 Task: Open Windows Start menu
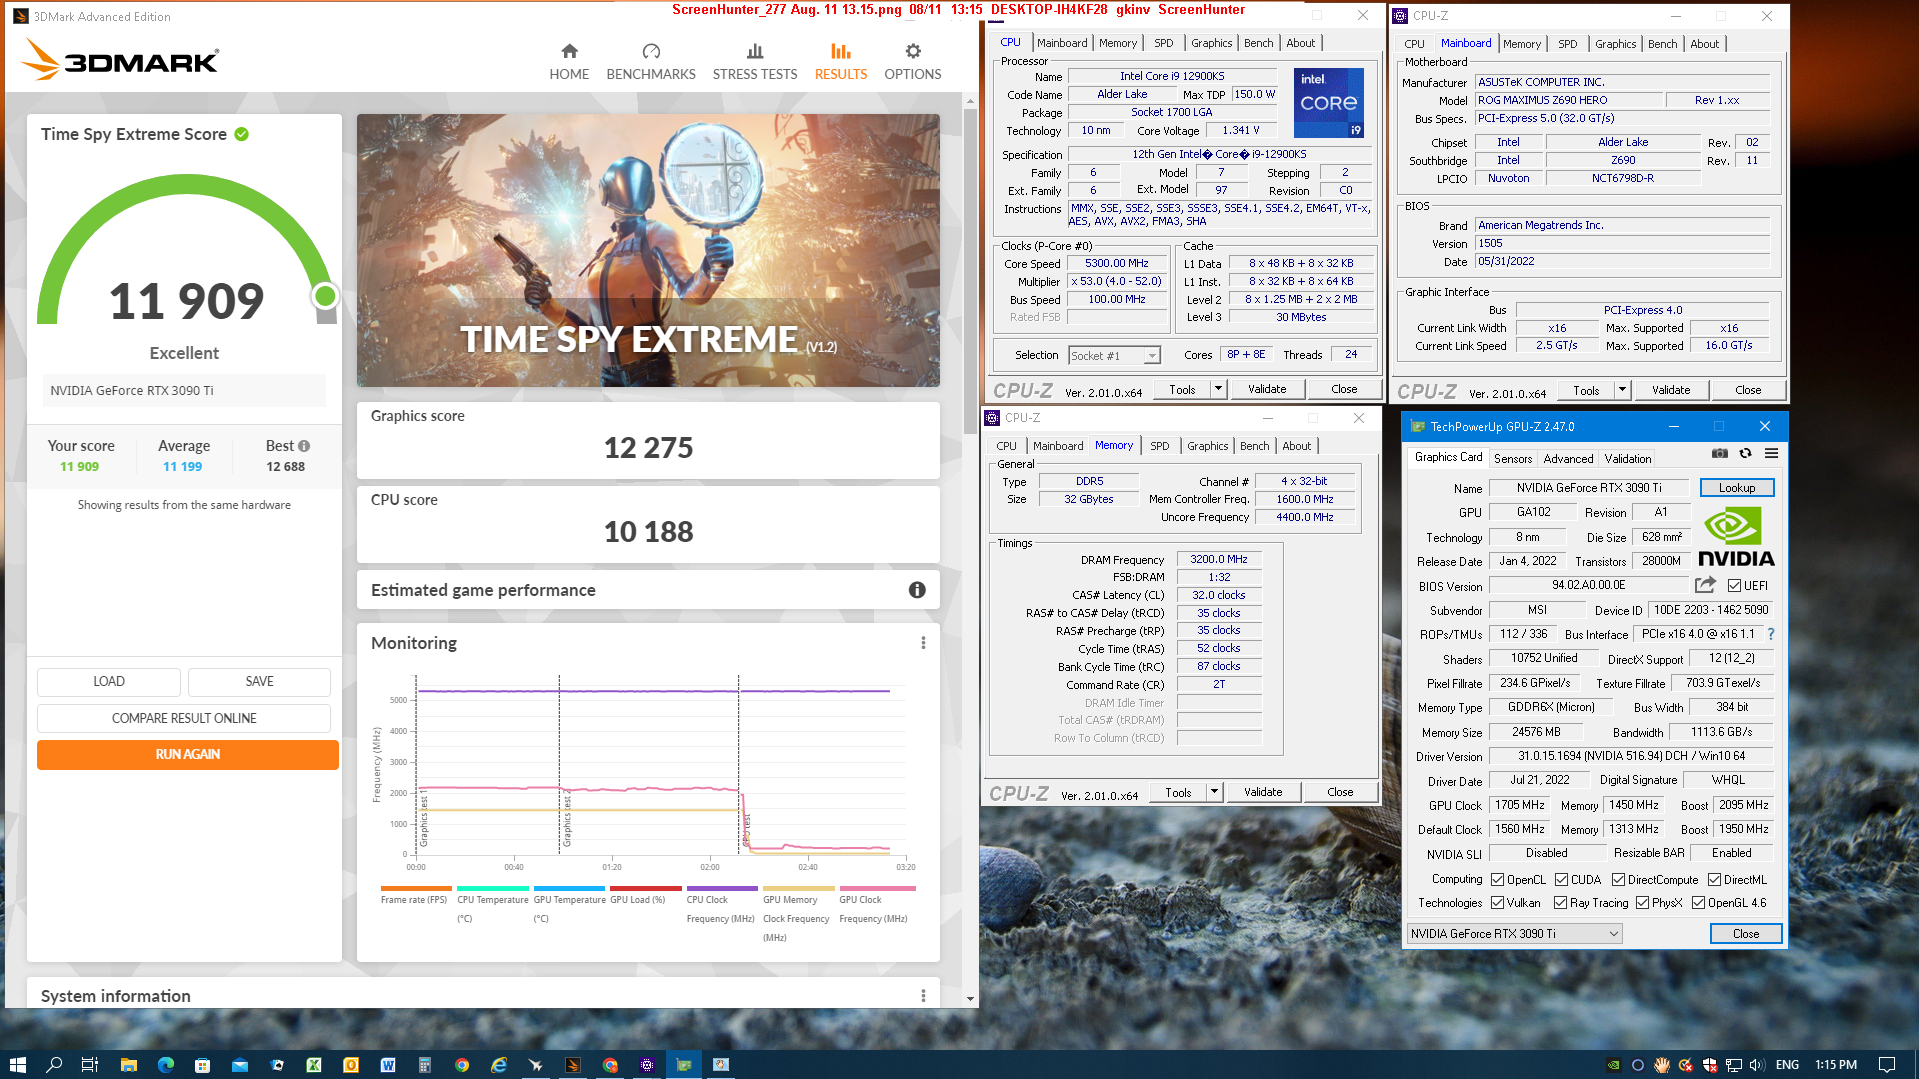pyautogui.click(x=17, y=1064)
